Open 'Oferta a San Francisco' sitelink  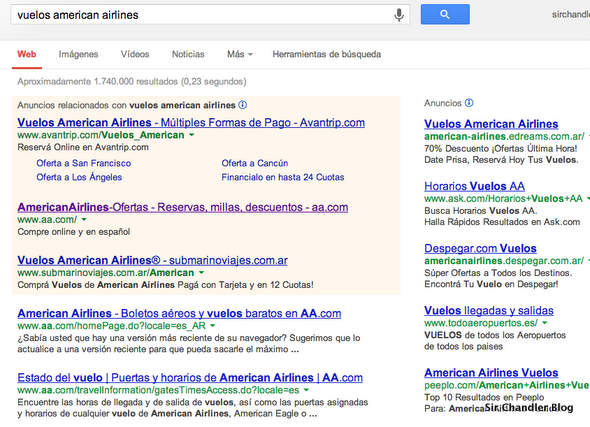pos(84,163)
